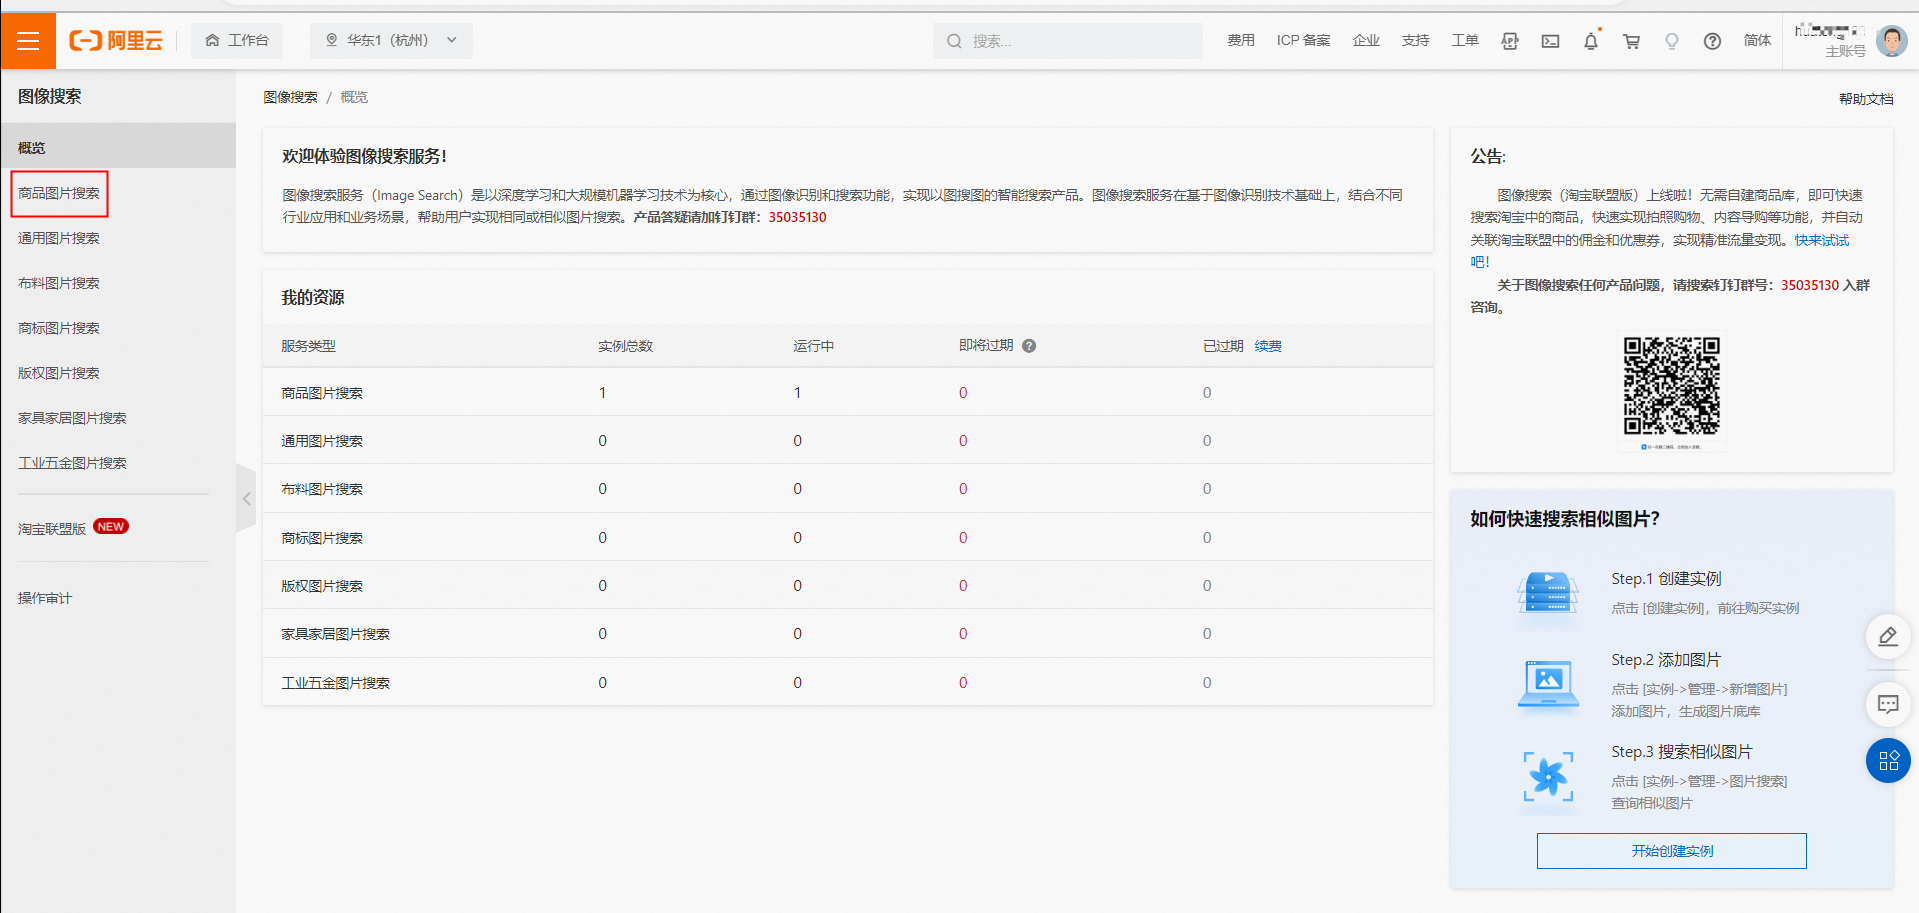Open 商品图片搜索 in the sidebar
The image size is (1919, 913).
[x=59, y=193]
